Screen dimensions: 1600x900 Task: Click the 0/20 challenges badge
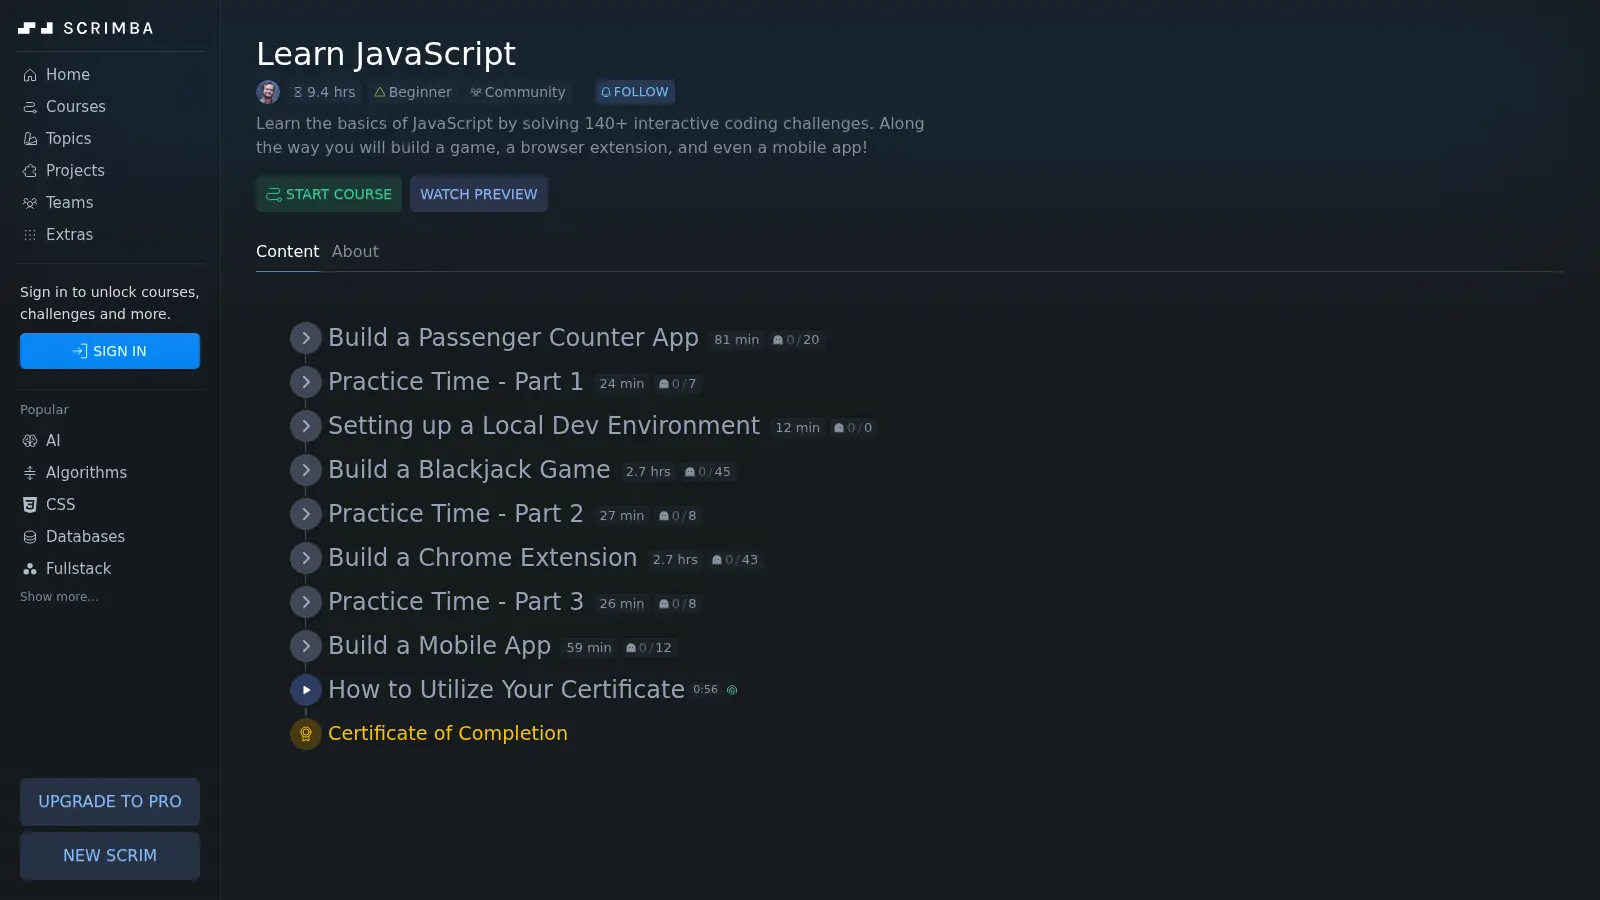(796, 340)
